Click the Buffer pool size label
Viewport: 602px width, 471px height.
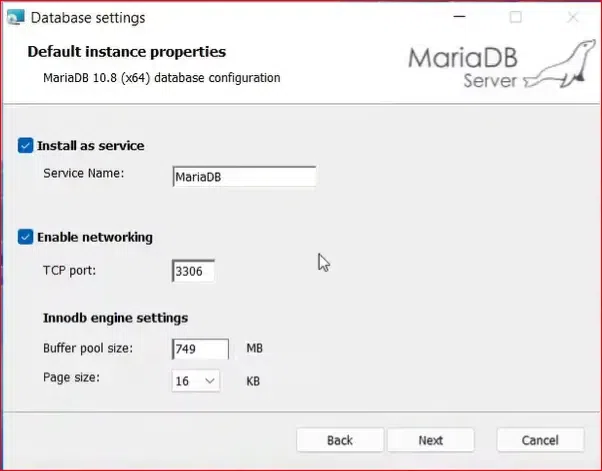[88, 348]
